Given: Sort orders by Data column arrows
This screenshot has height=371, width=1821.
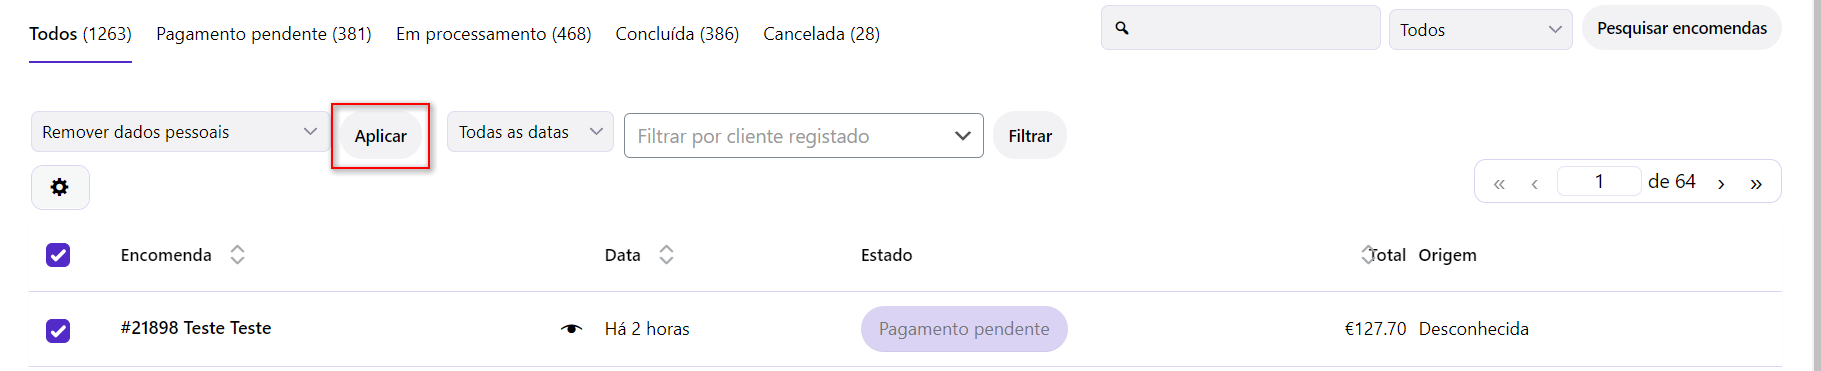Looking at the screenshot, I should (x=666, y=255).
